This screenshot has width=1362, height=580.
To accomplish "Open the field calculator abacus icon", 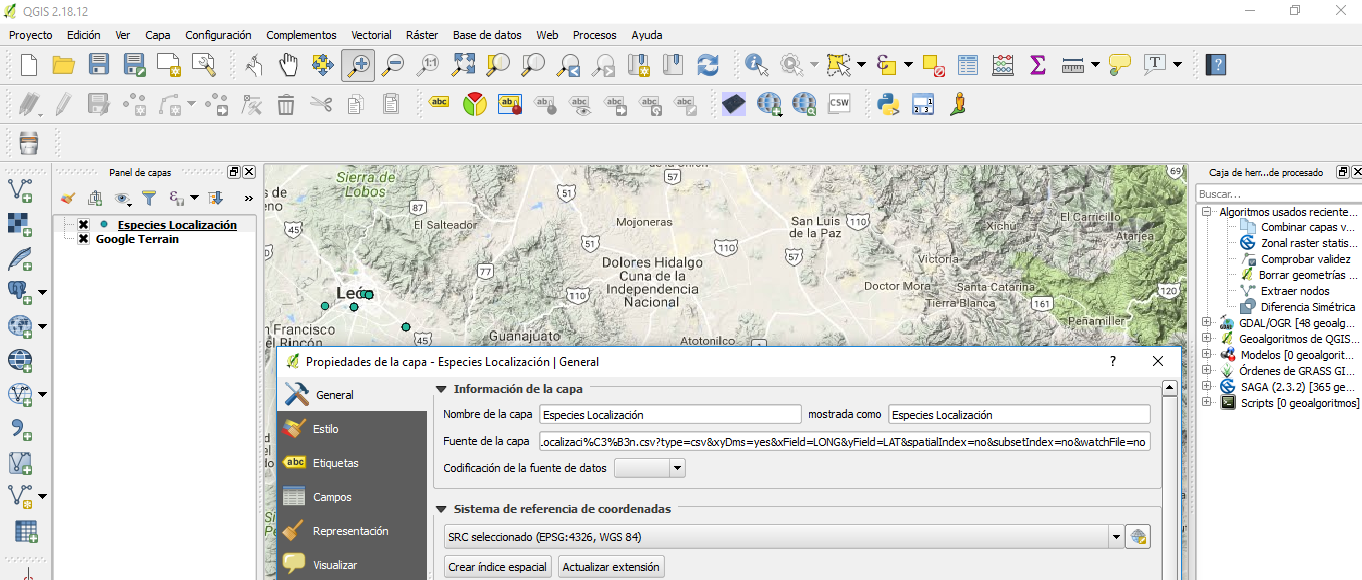I will (x=1003, y=65).
